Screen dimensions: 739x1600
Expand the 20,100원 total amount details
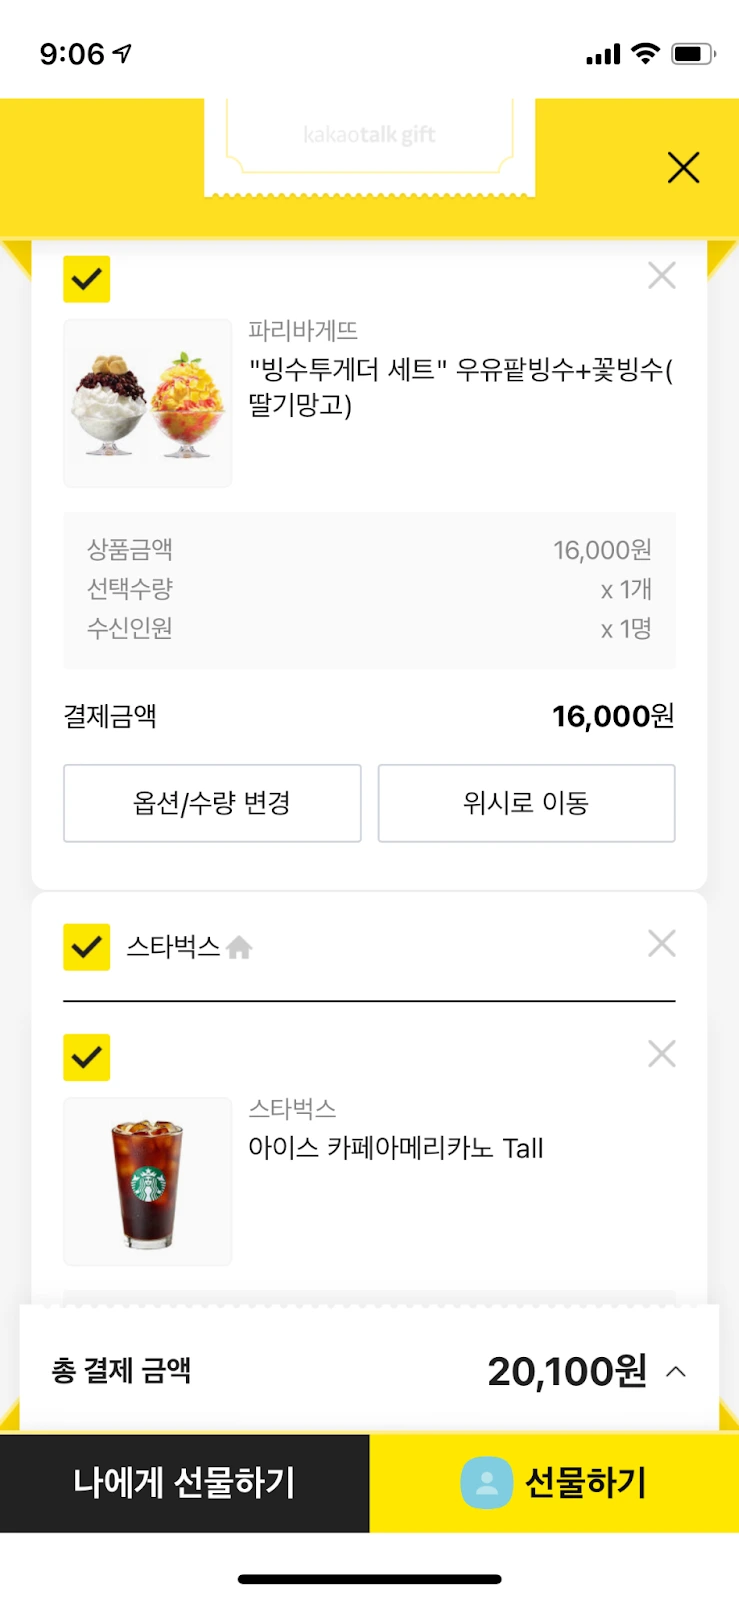pos(567,1371)
